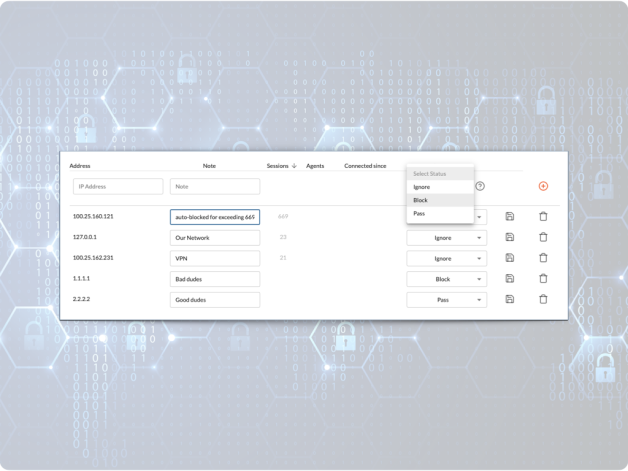The width and height of the screenshot is (628, 471).
Task: Select Block in the status menu
Action: (421, 200)
